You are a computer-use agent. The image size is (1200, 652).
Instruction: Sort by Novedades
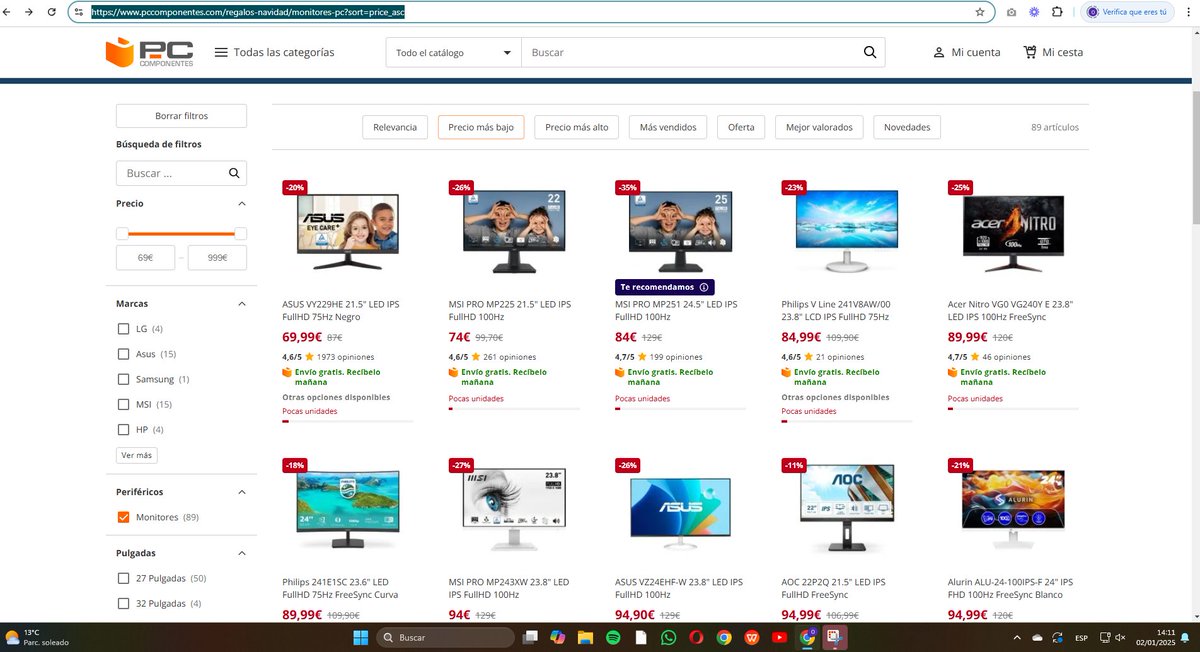click(x=907, y=127)
